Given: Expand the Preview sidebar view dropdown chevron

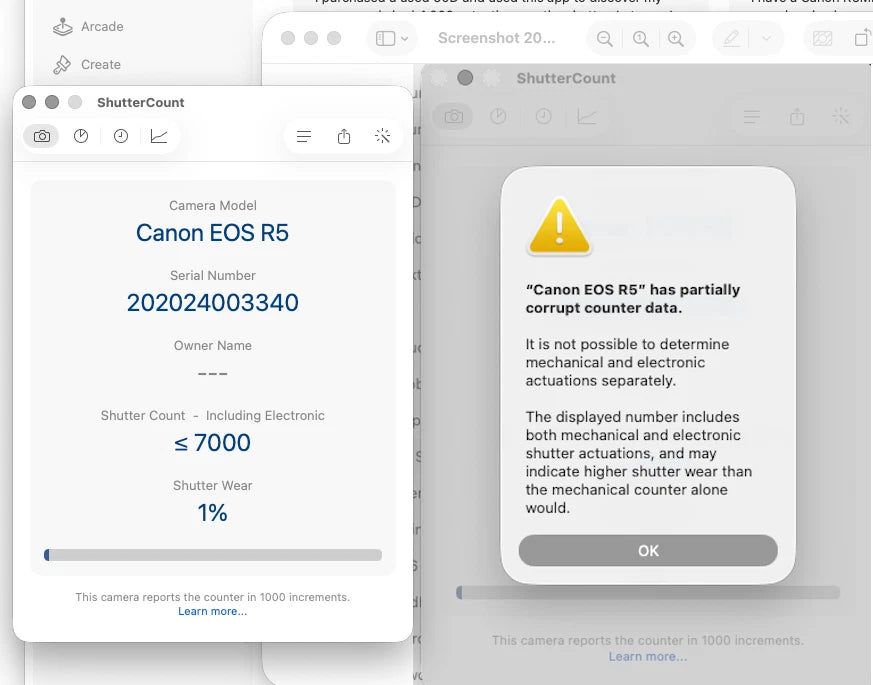Looking at the screenshot, I should (405, 38).
